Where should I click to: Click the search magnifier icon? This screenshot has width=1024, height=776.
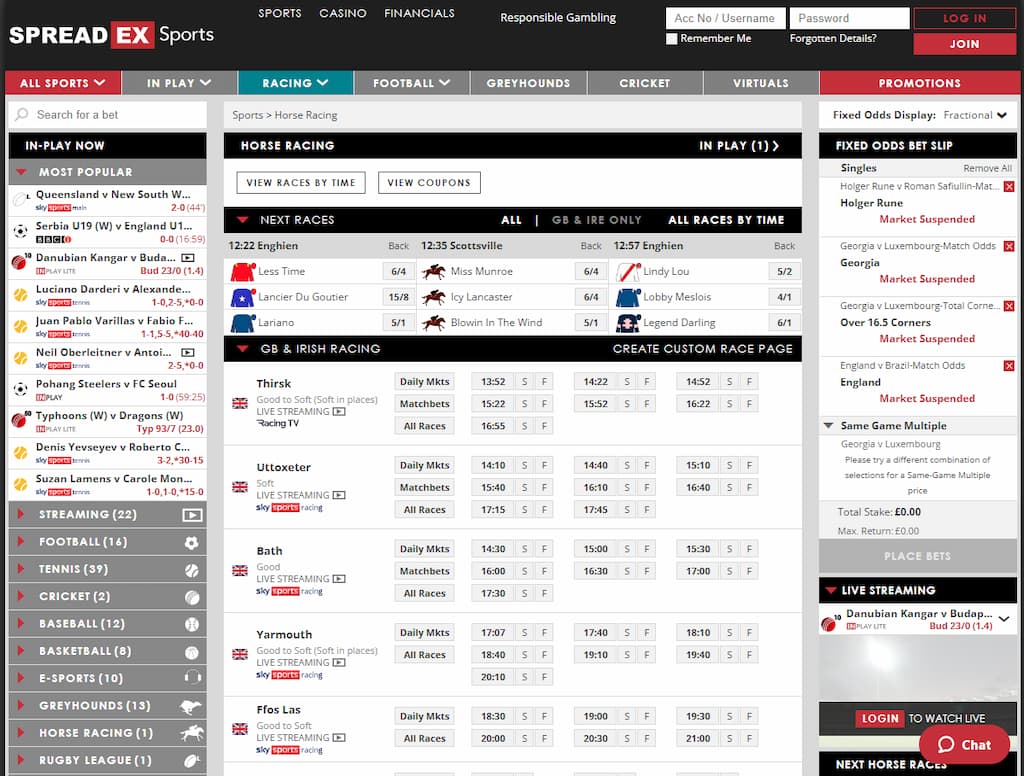click(x=22, y=114)
